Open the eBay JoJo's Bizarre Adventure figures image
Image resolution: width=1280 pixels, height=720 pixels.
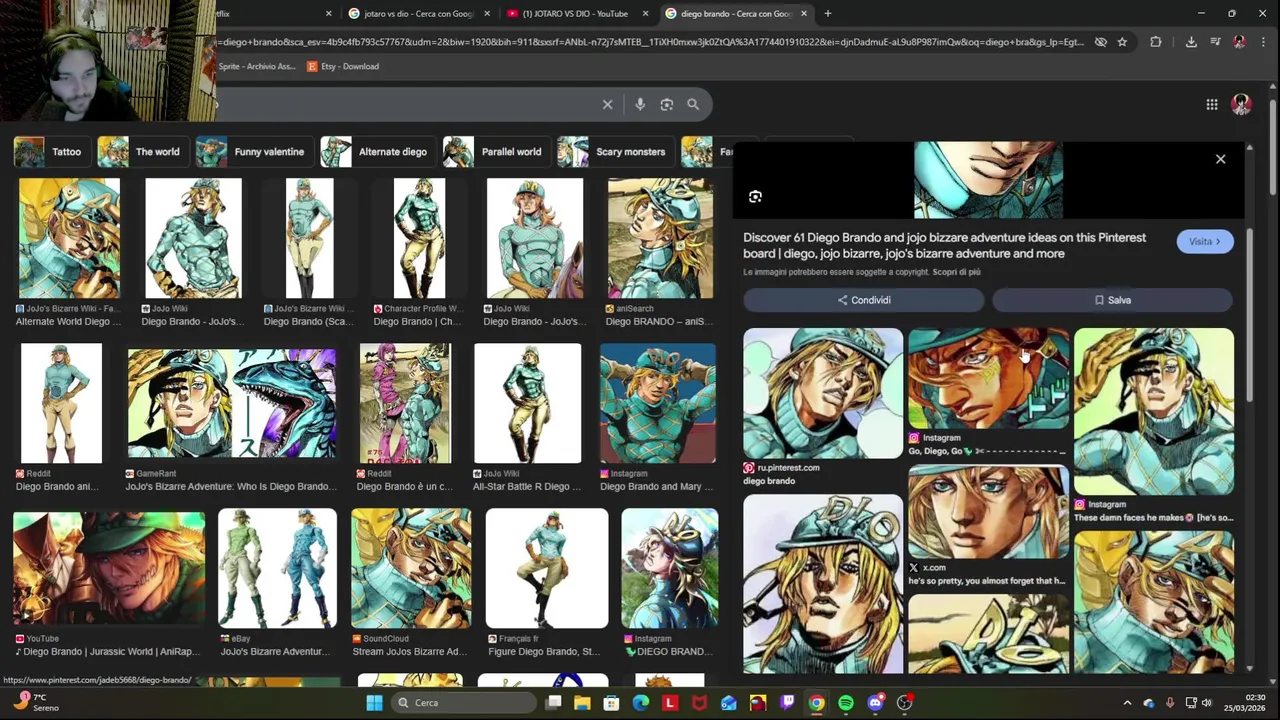277,568
